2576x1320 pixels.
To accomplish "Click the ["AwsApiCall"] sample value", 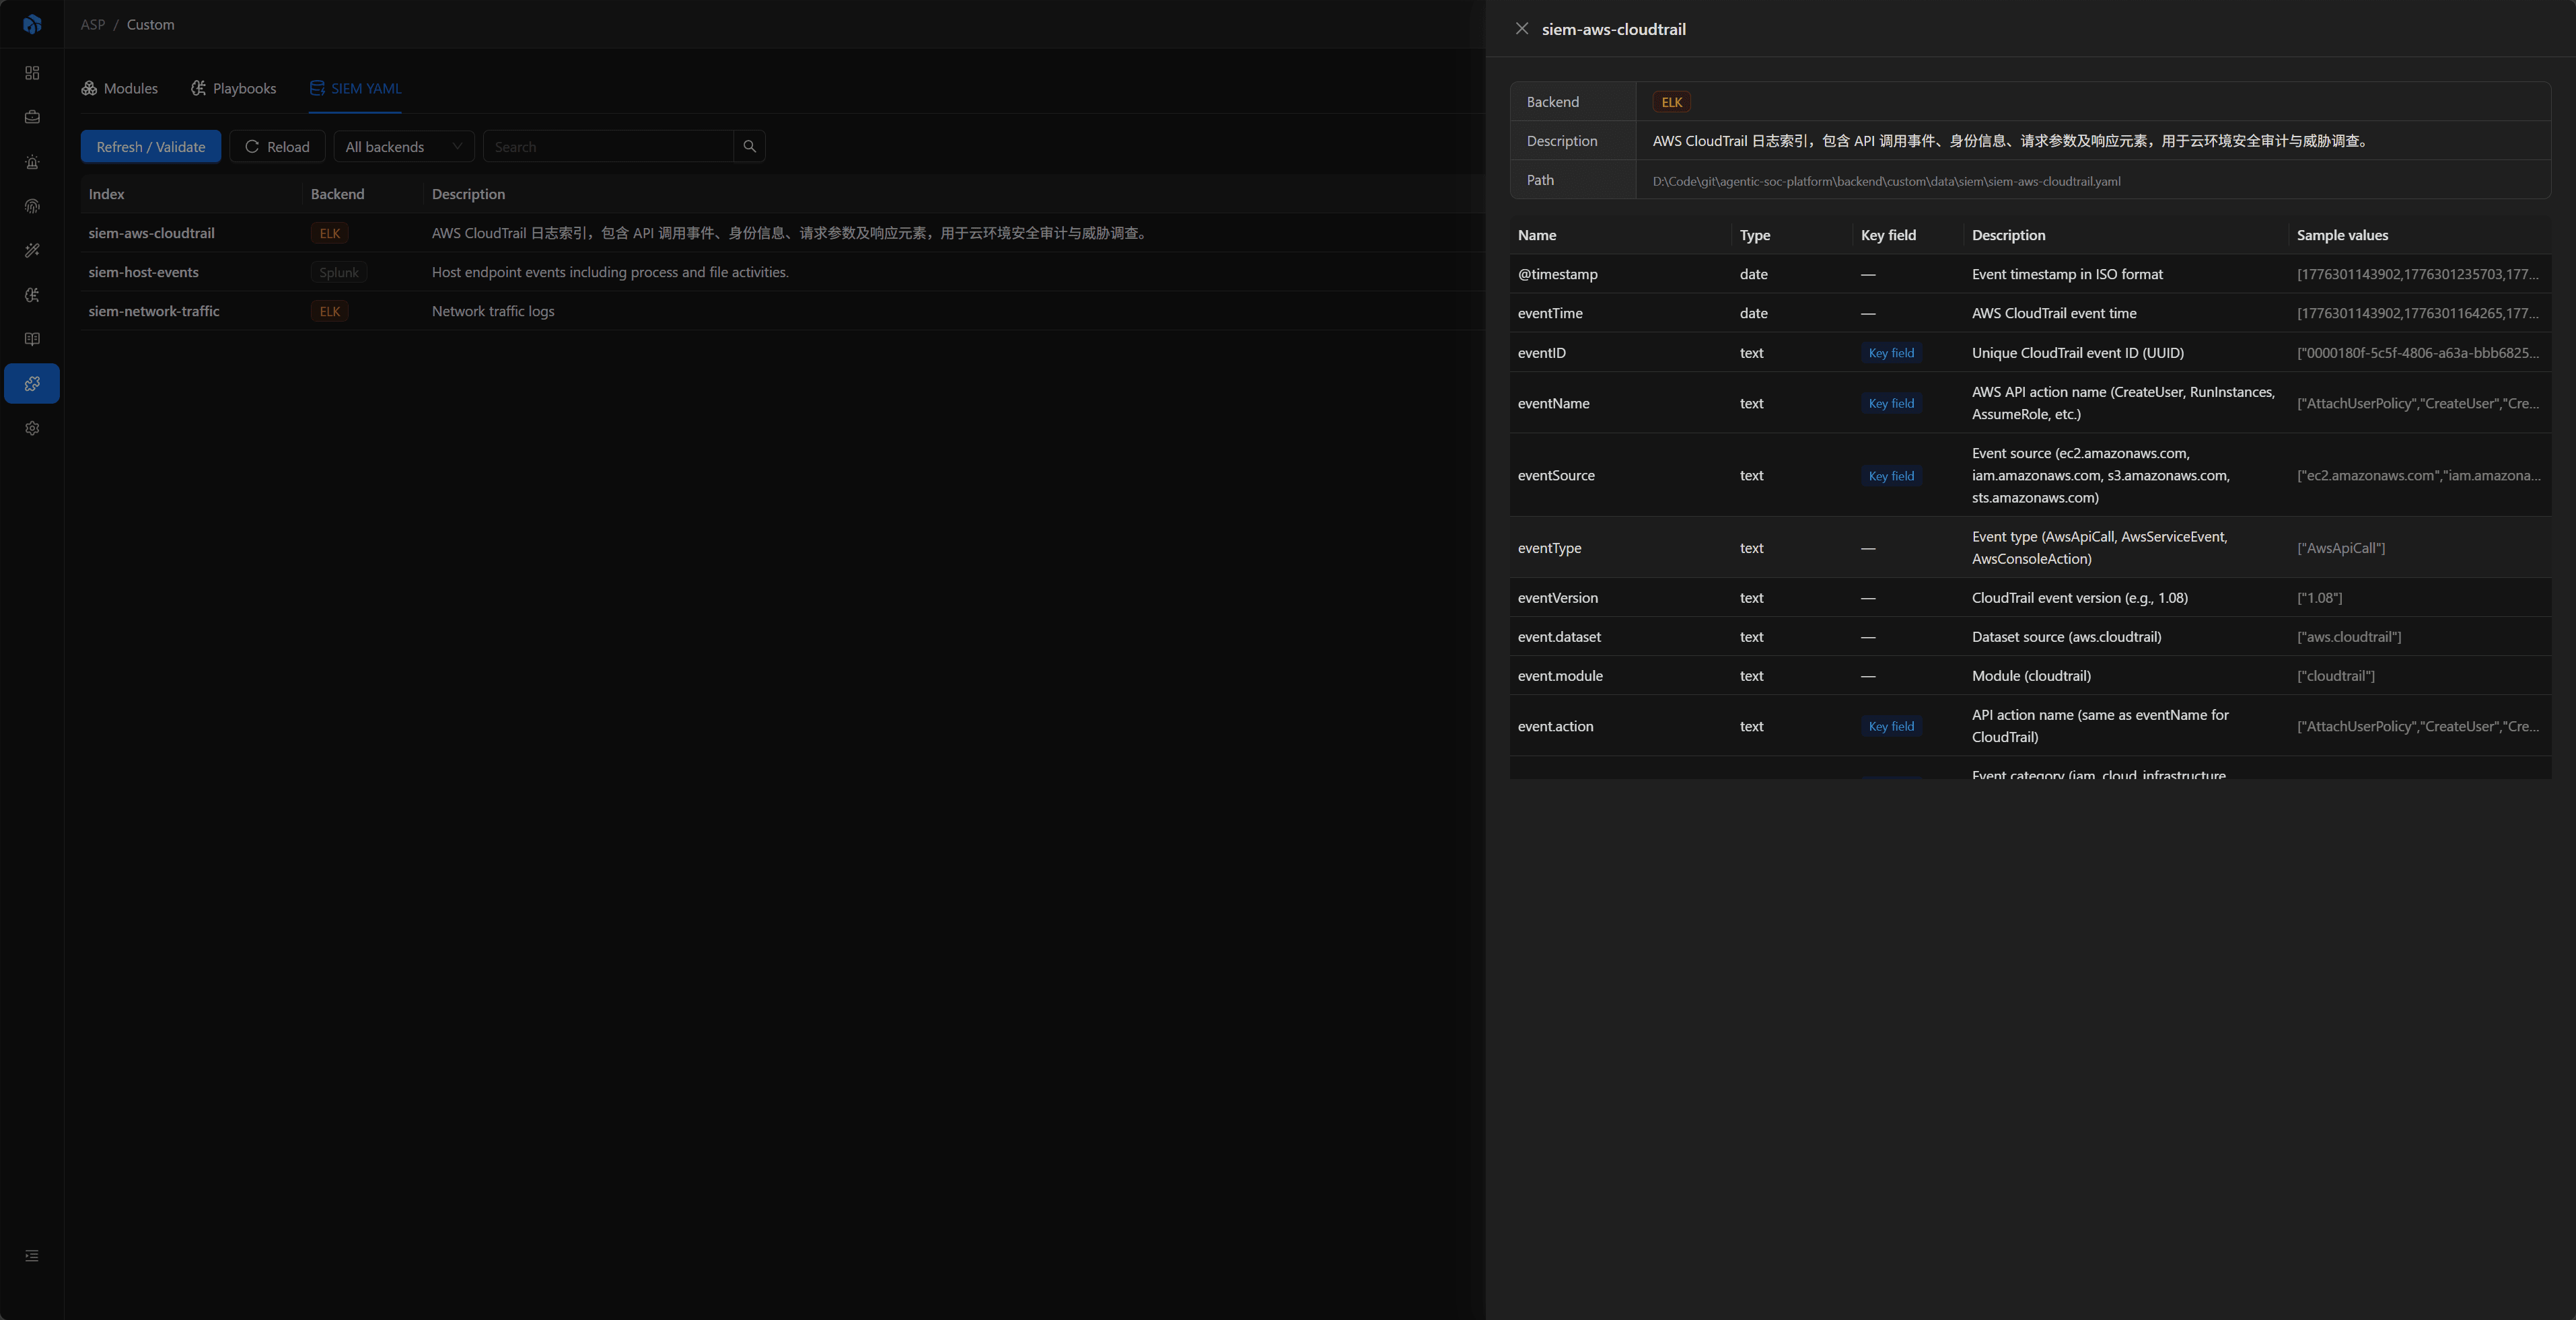I will pos(2341,548).
